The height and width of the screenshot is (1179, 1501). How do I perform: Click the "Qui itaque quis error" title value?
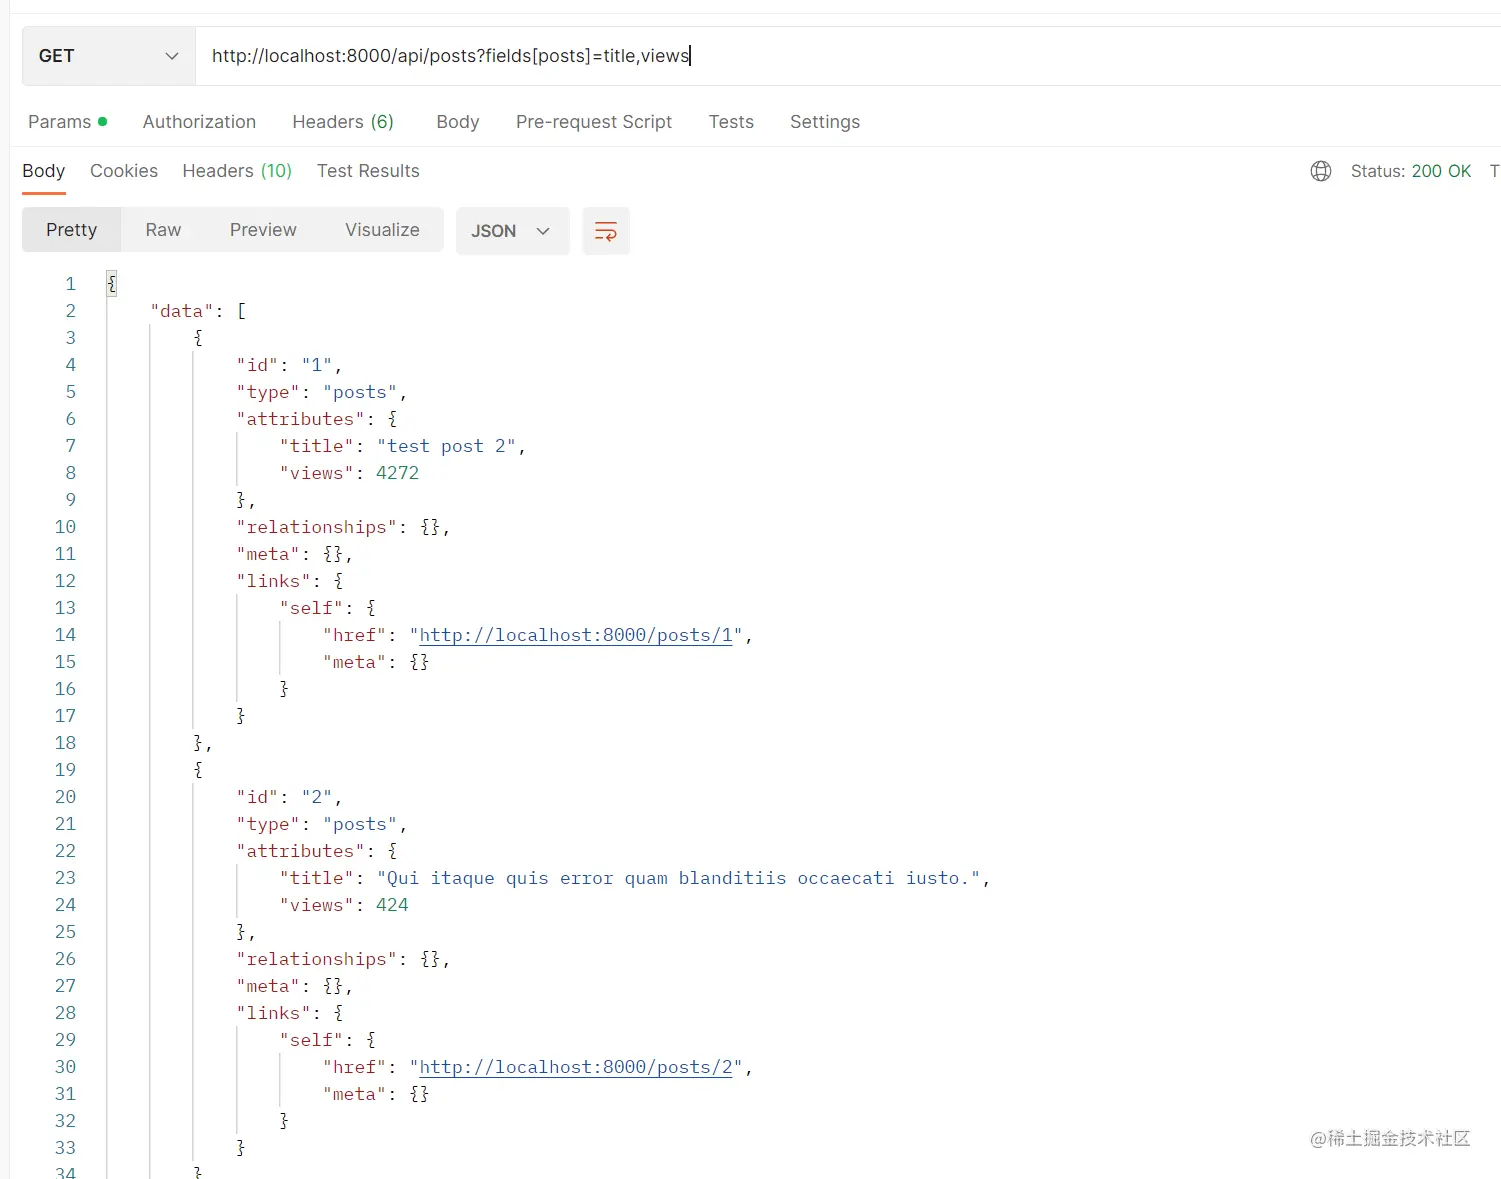(x=678, y=878)
